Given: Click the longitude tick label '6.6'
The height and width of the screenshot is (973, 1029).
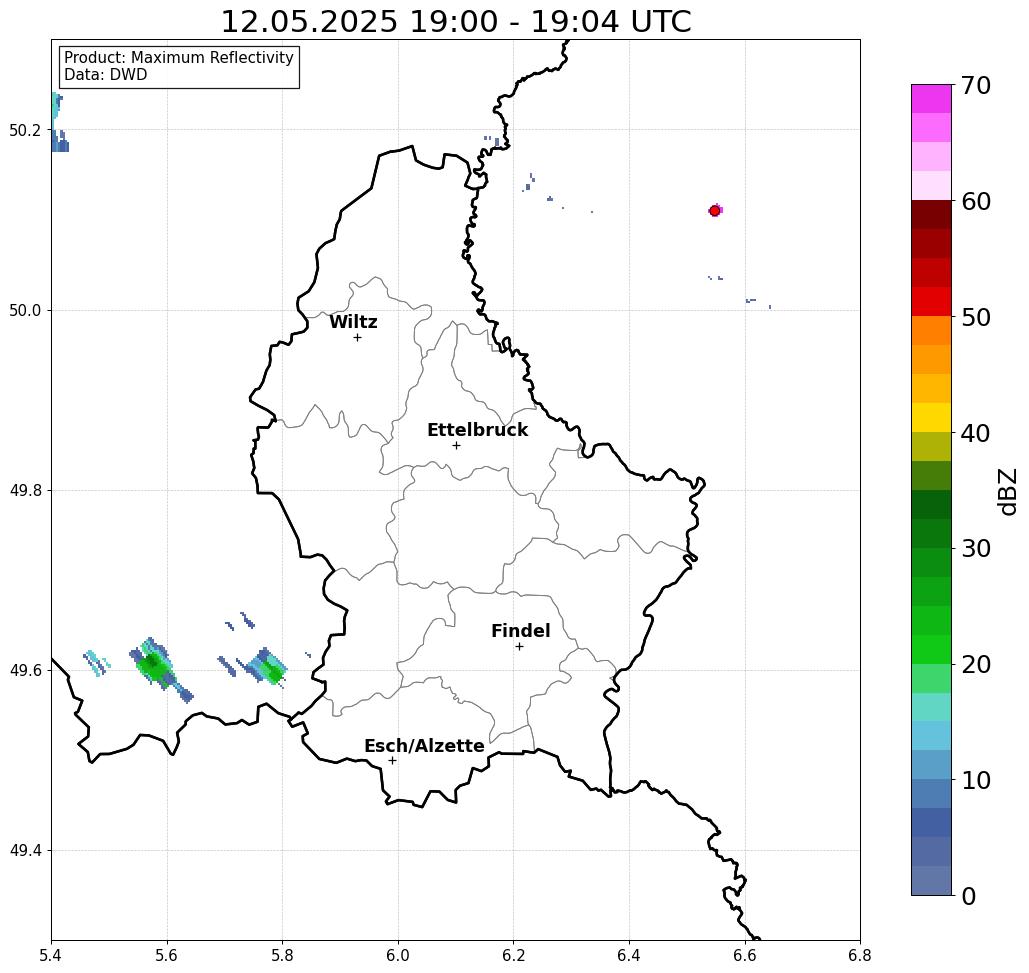Looking at the screenshot, I should click(745, 955).
